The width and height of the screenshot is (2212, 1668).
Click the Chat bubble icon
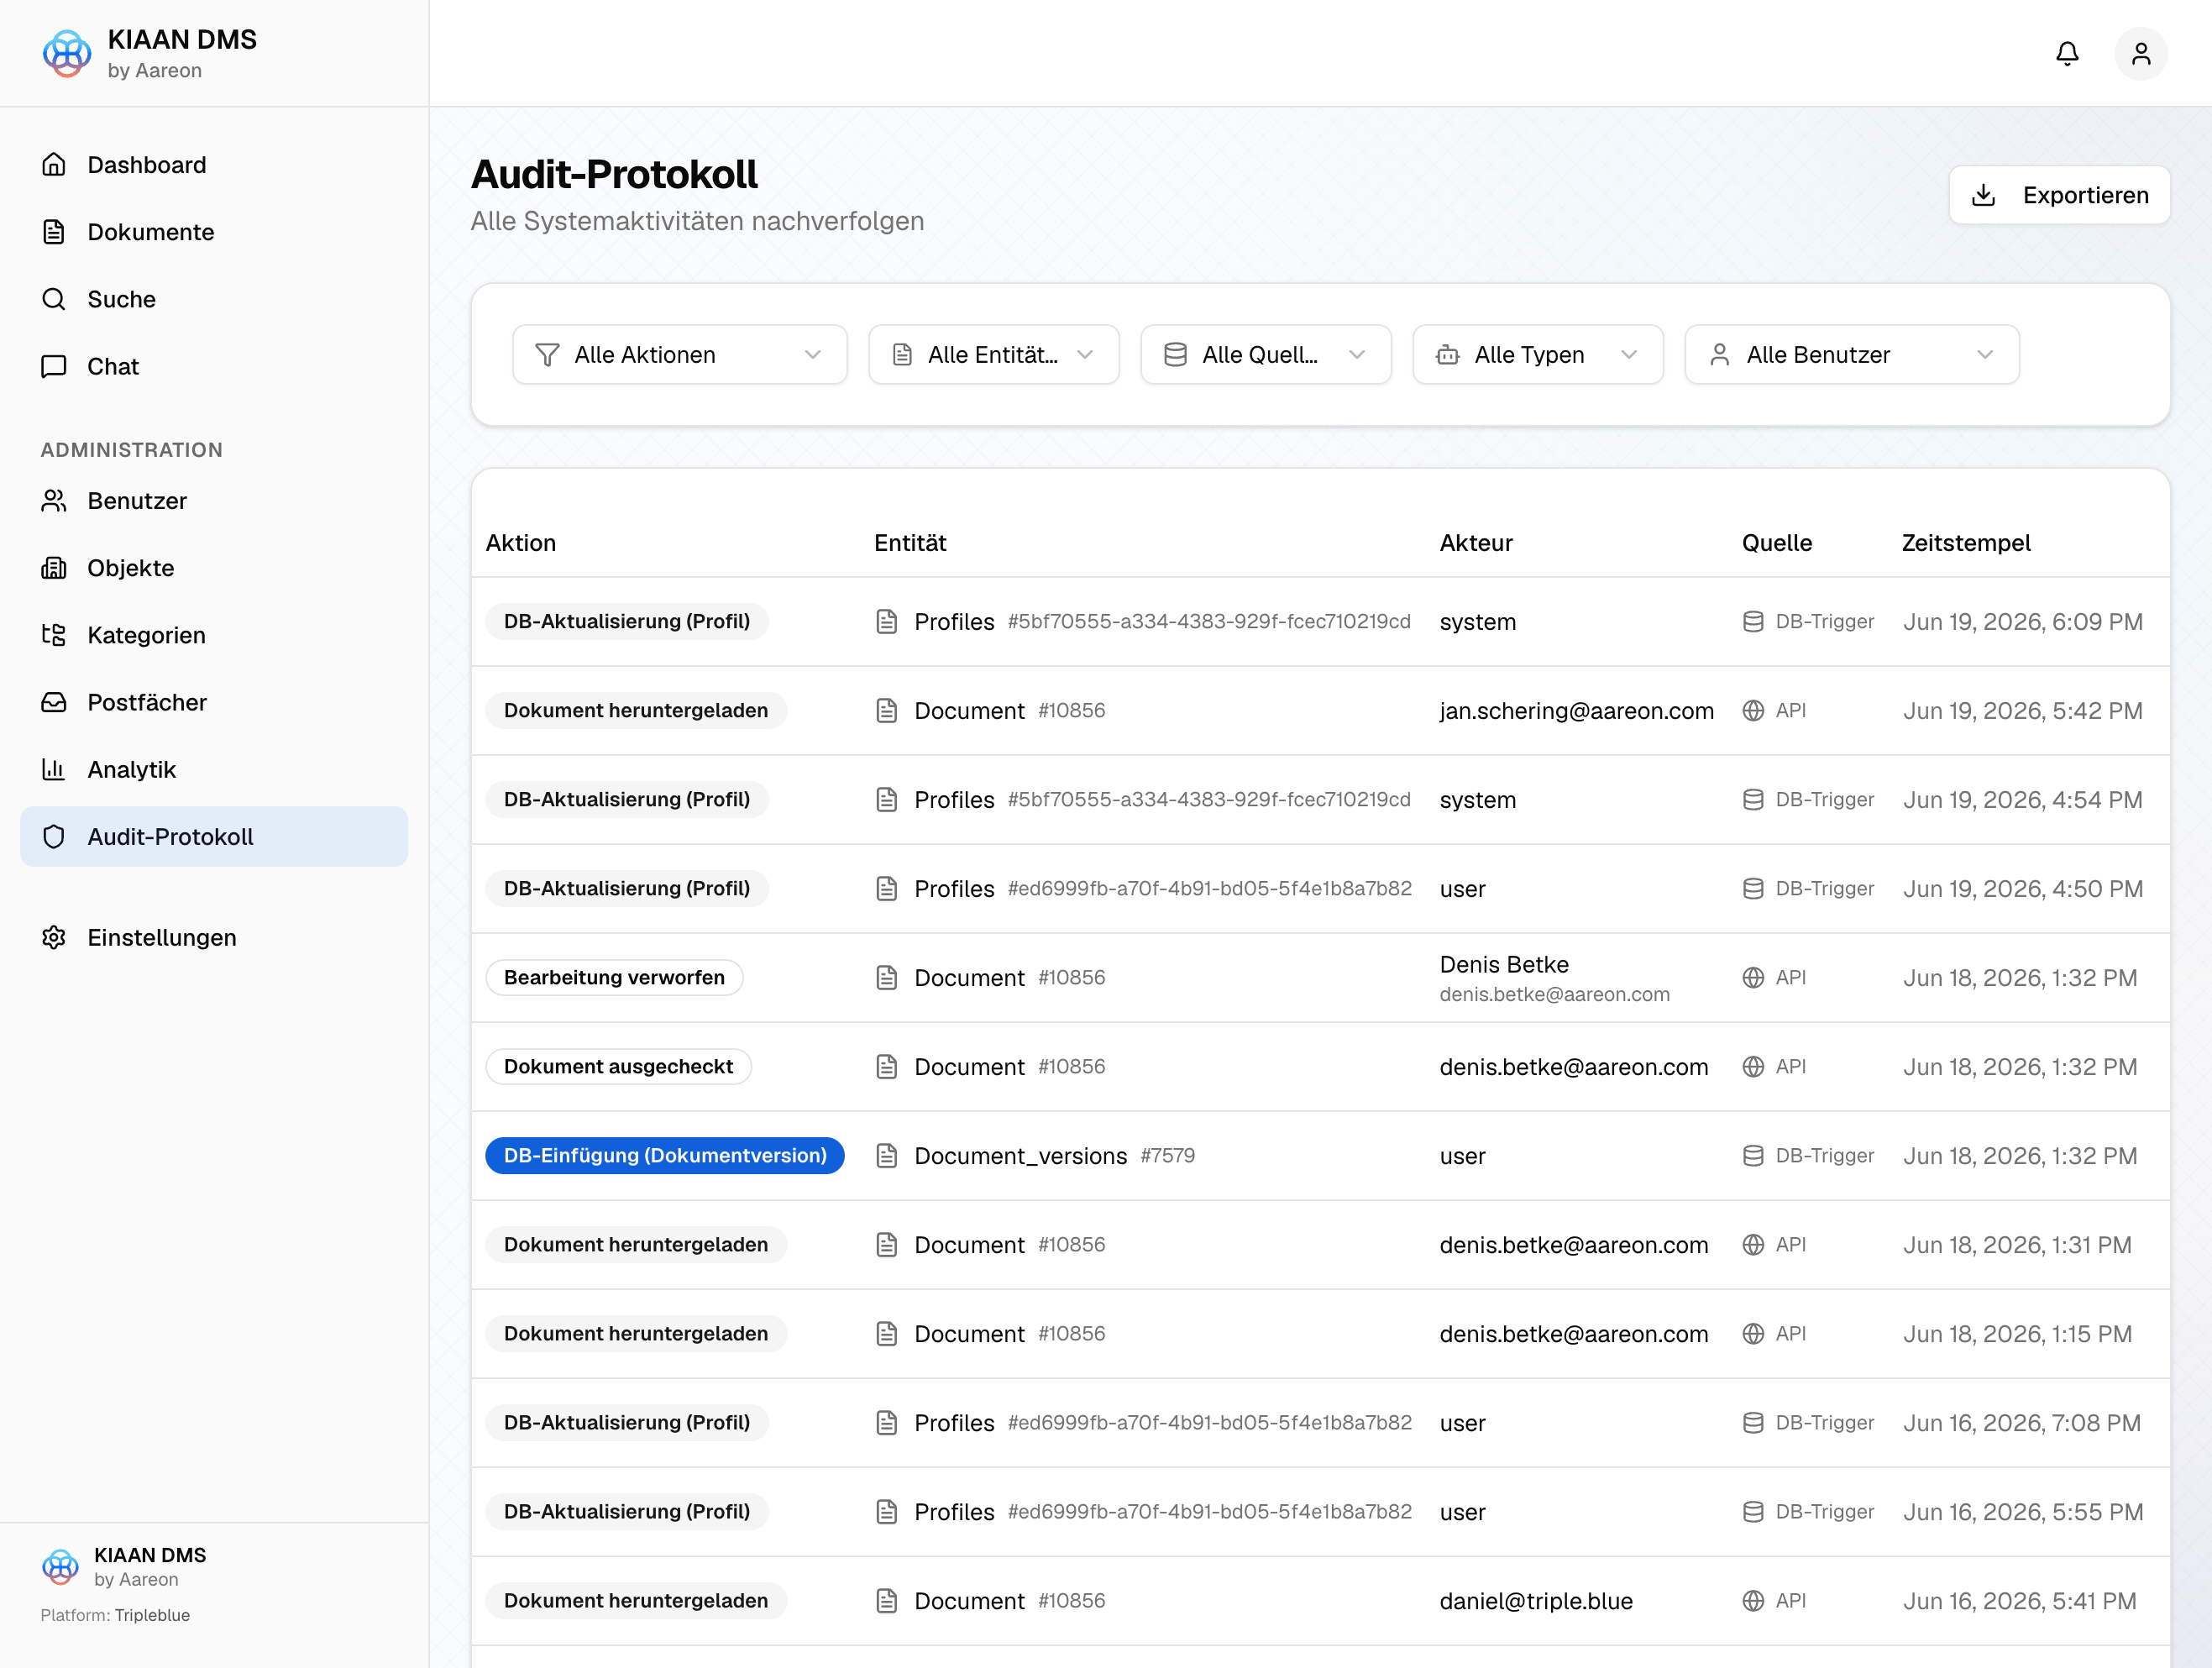click(x=54, y=366)
